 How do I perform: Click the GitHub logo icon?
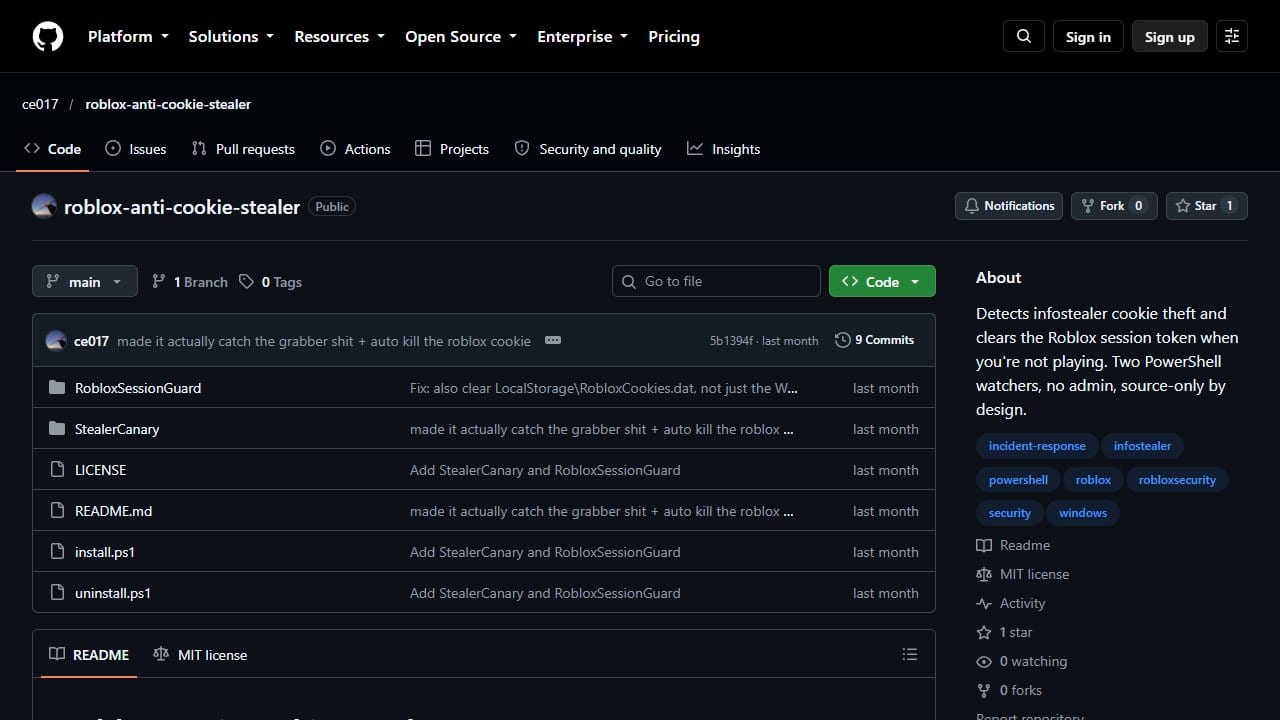(48, 37)
